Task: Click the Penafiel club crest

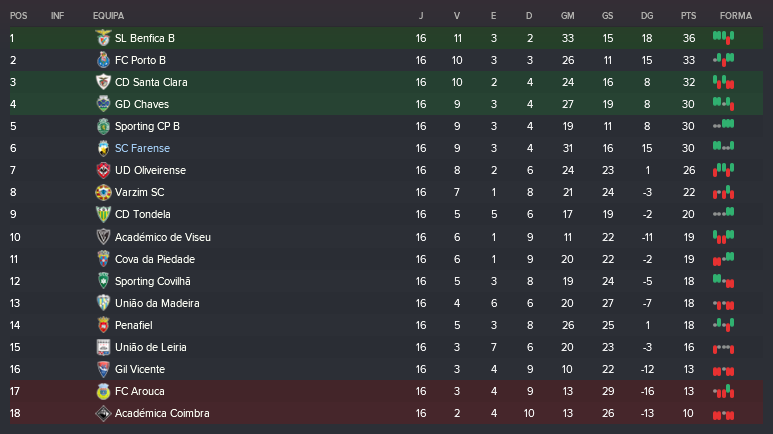Action: [x=102, y=325]
